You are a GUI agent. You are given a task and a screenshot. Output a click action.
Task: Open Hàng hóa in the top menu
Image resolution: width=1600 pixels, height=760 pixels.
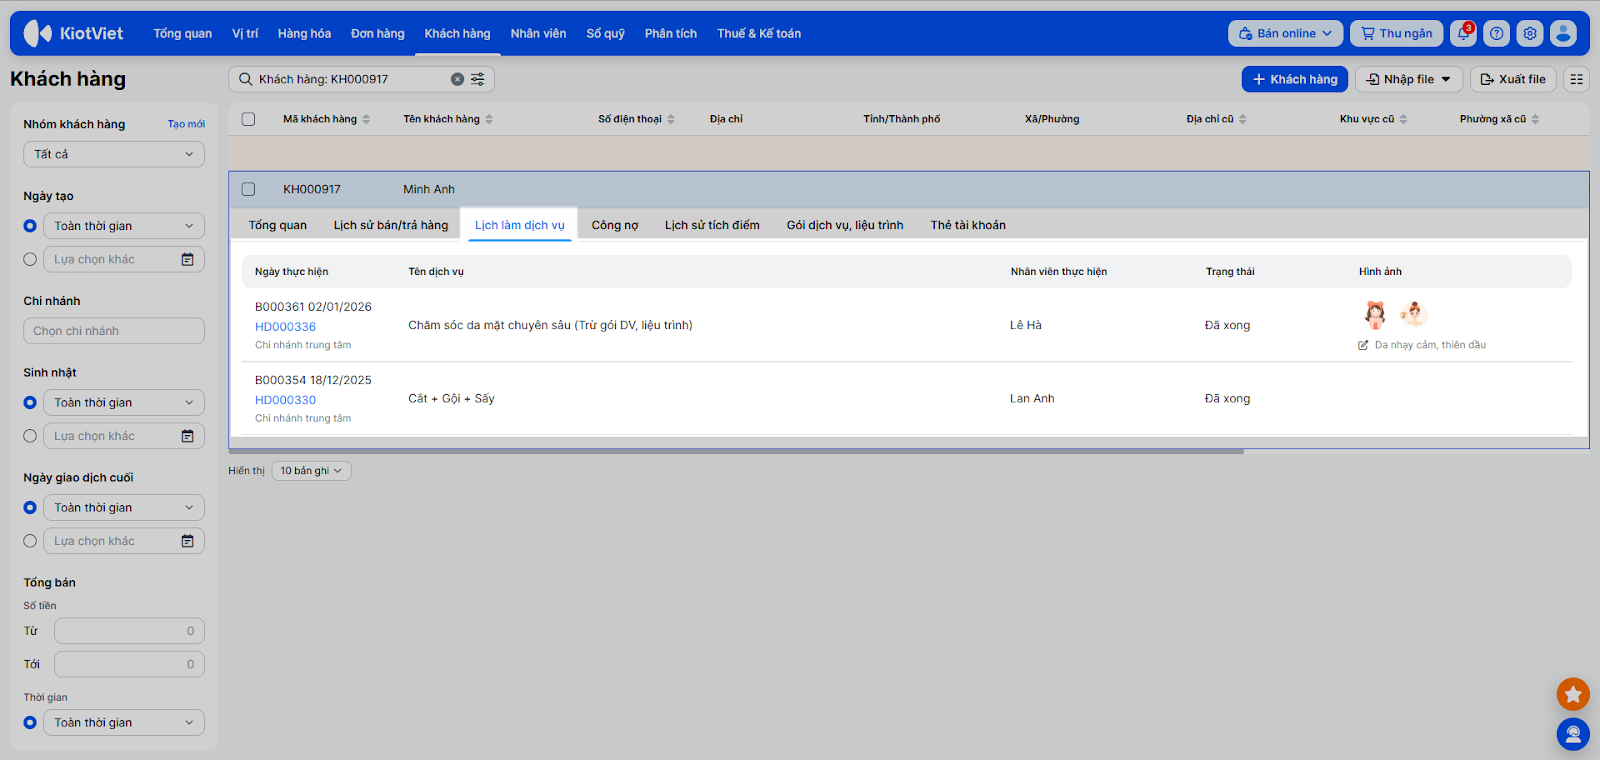click(x=304, y=33)
